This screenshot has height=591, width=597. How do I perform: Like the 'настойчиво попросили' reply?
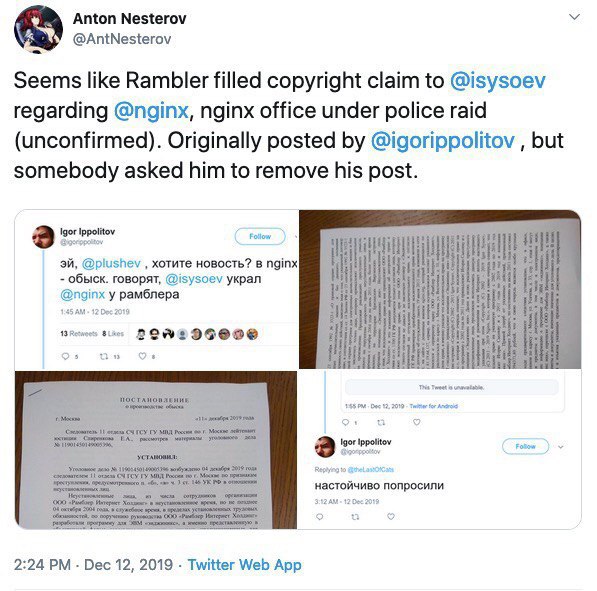pyautogui.click(x=391, y=516)
